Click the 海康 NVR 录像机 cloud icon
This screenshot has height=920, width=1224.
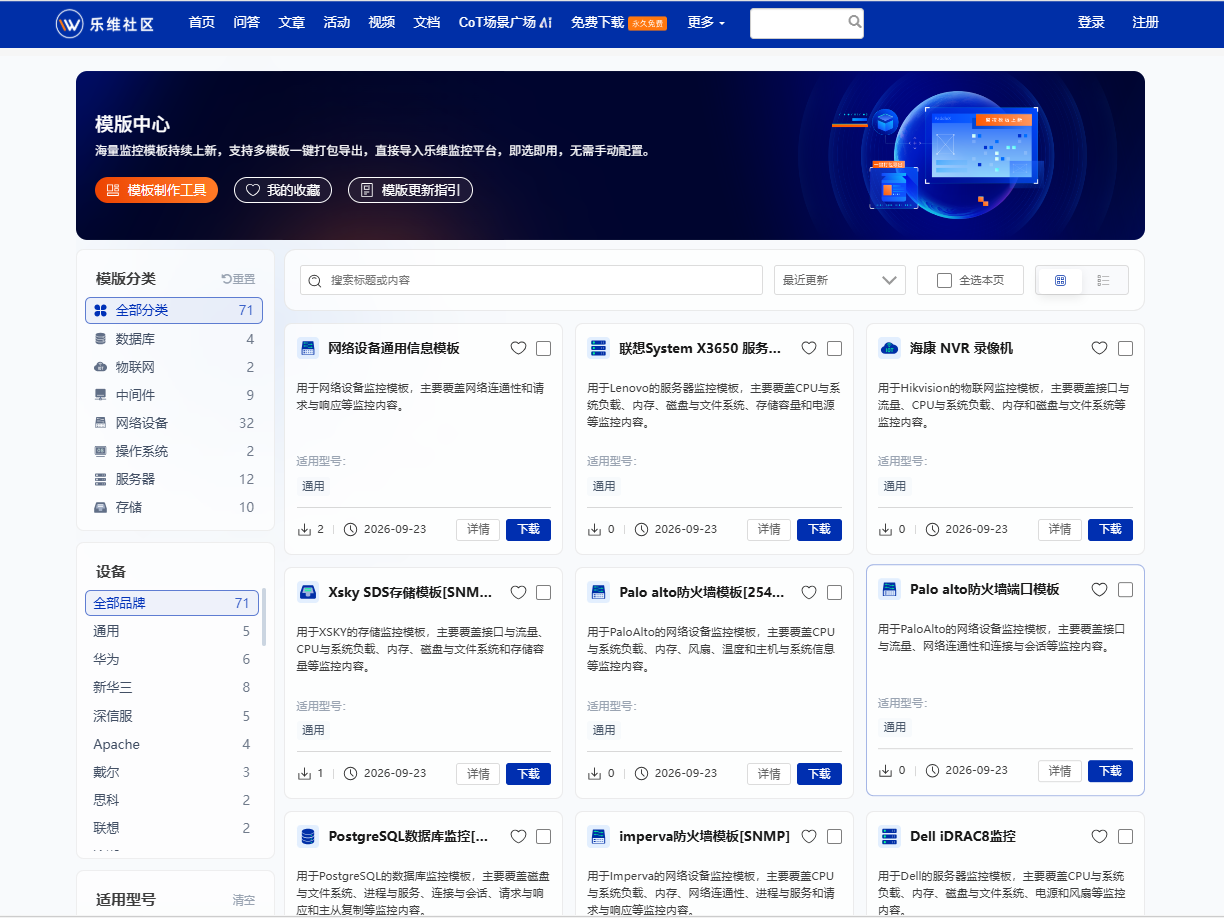pyautogui.click(x=889, y=348)
